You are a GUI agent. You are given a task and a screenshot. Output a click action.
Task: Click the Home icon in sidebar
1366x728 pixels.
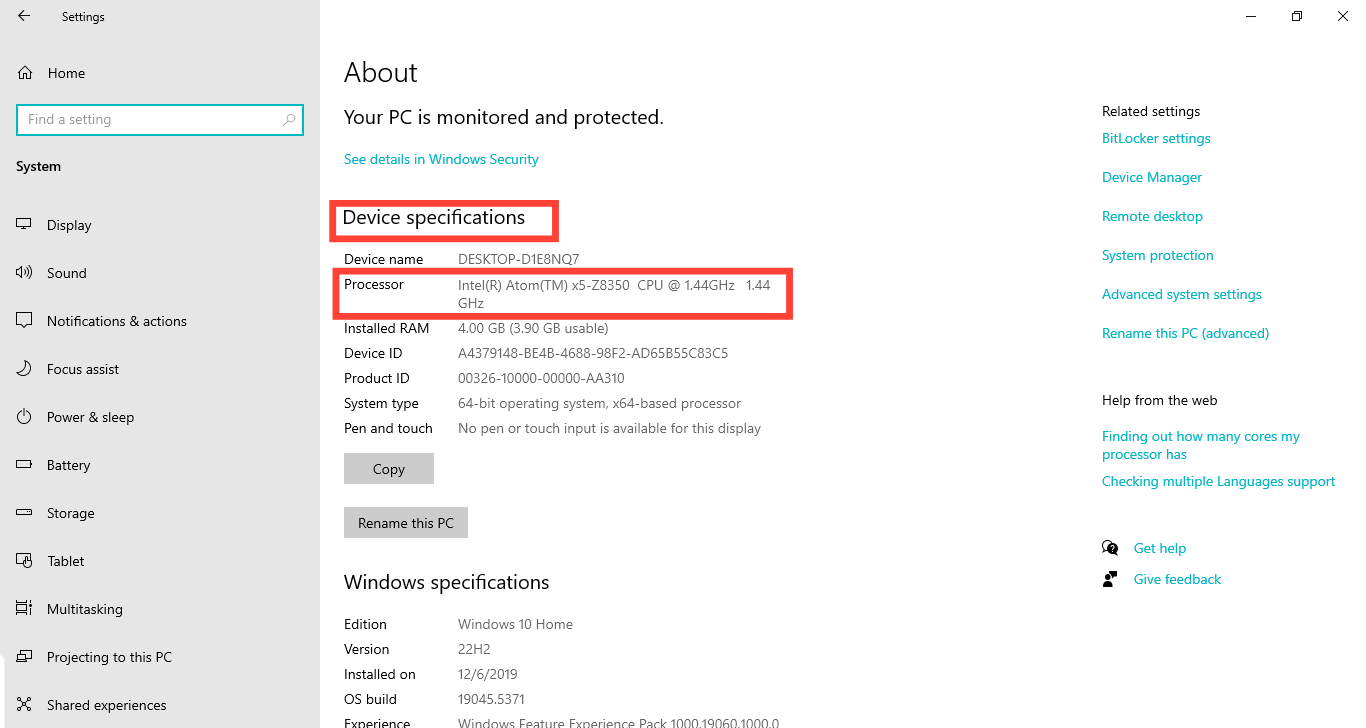tap(25, 73)
